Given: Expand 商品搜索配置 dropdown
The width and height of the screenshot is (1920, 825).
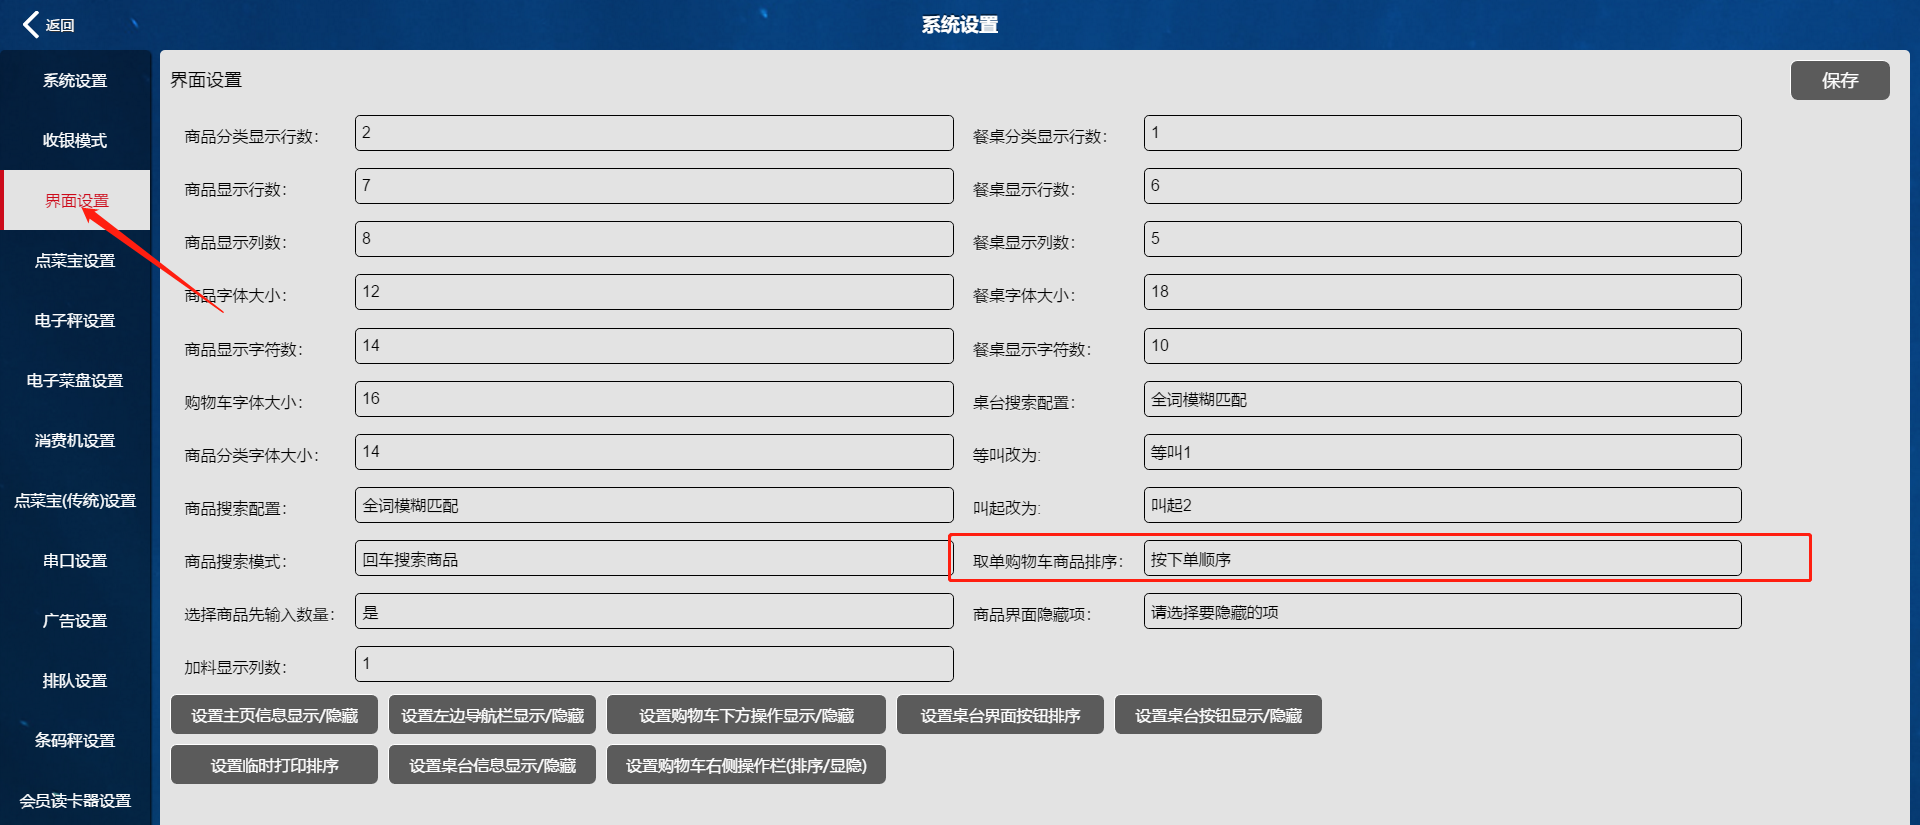Looking at the screenshot, I should tap(653, 505).
